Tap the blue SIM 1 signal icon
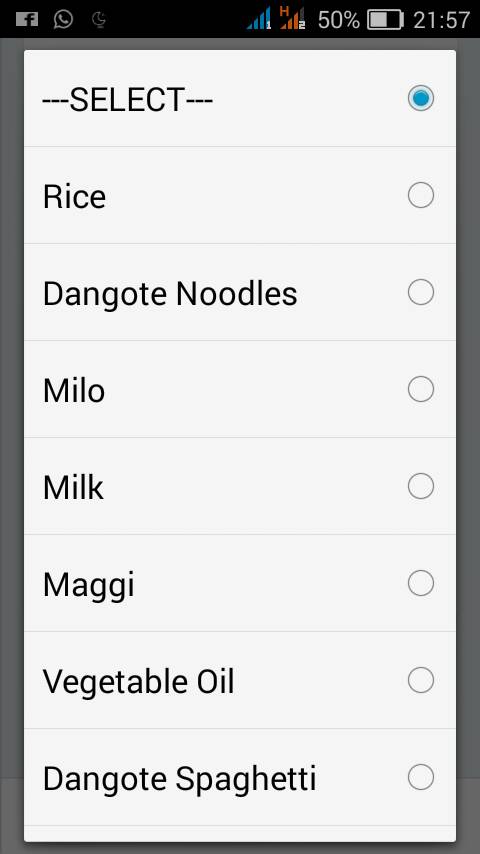The image size is (480, 854). 259,19
